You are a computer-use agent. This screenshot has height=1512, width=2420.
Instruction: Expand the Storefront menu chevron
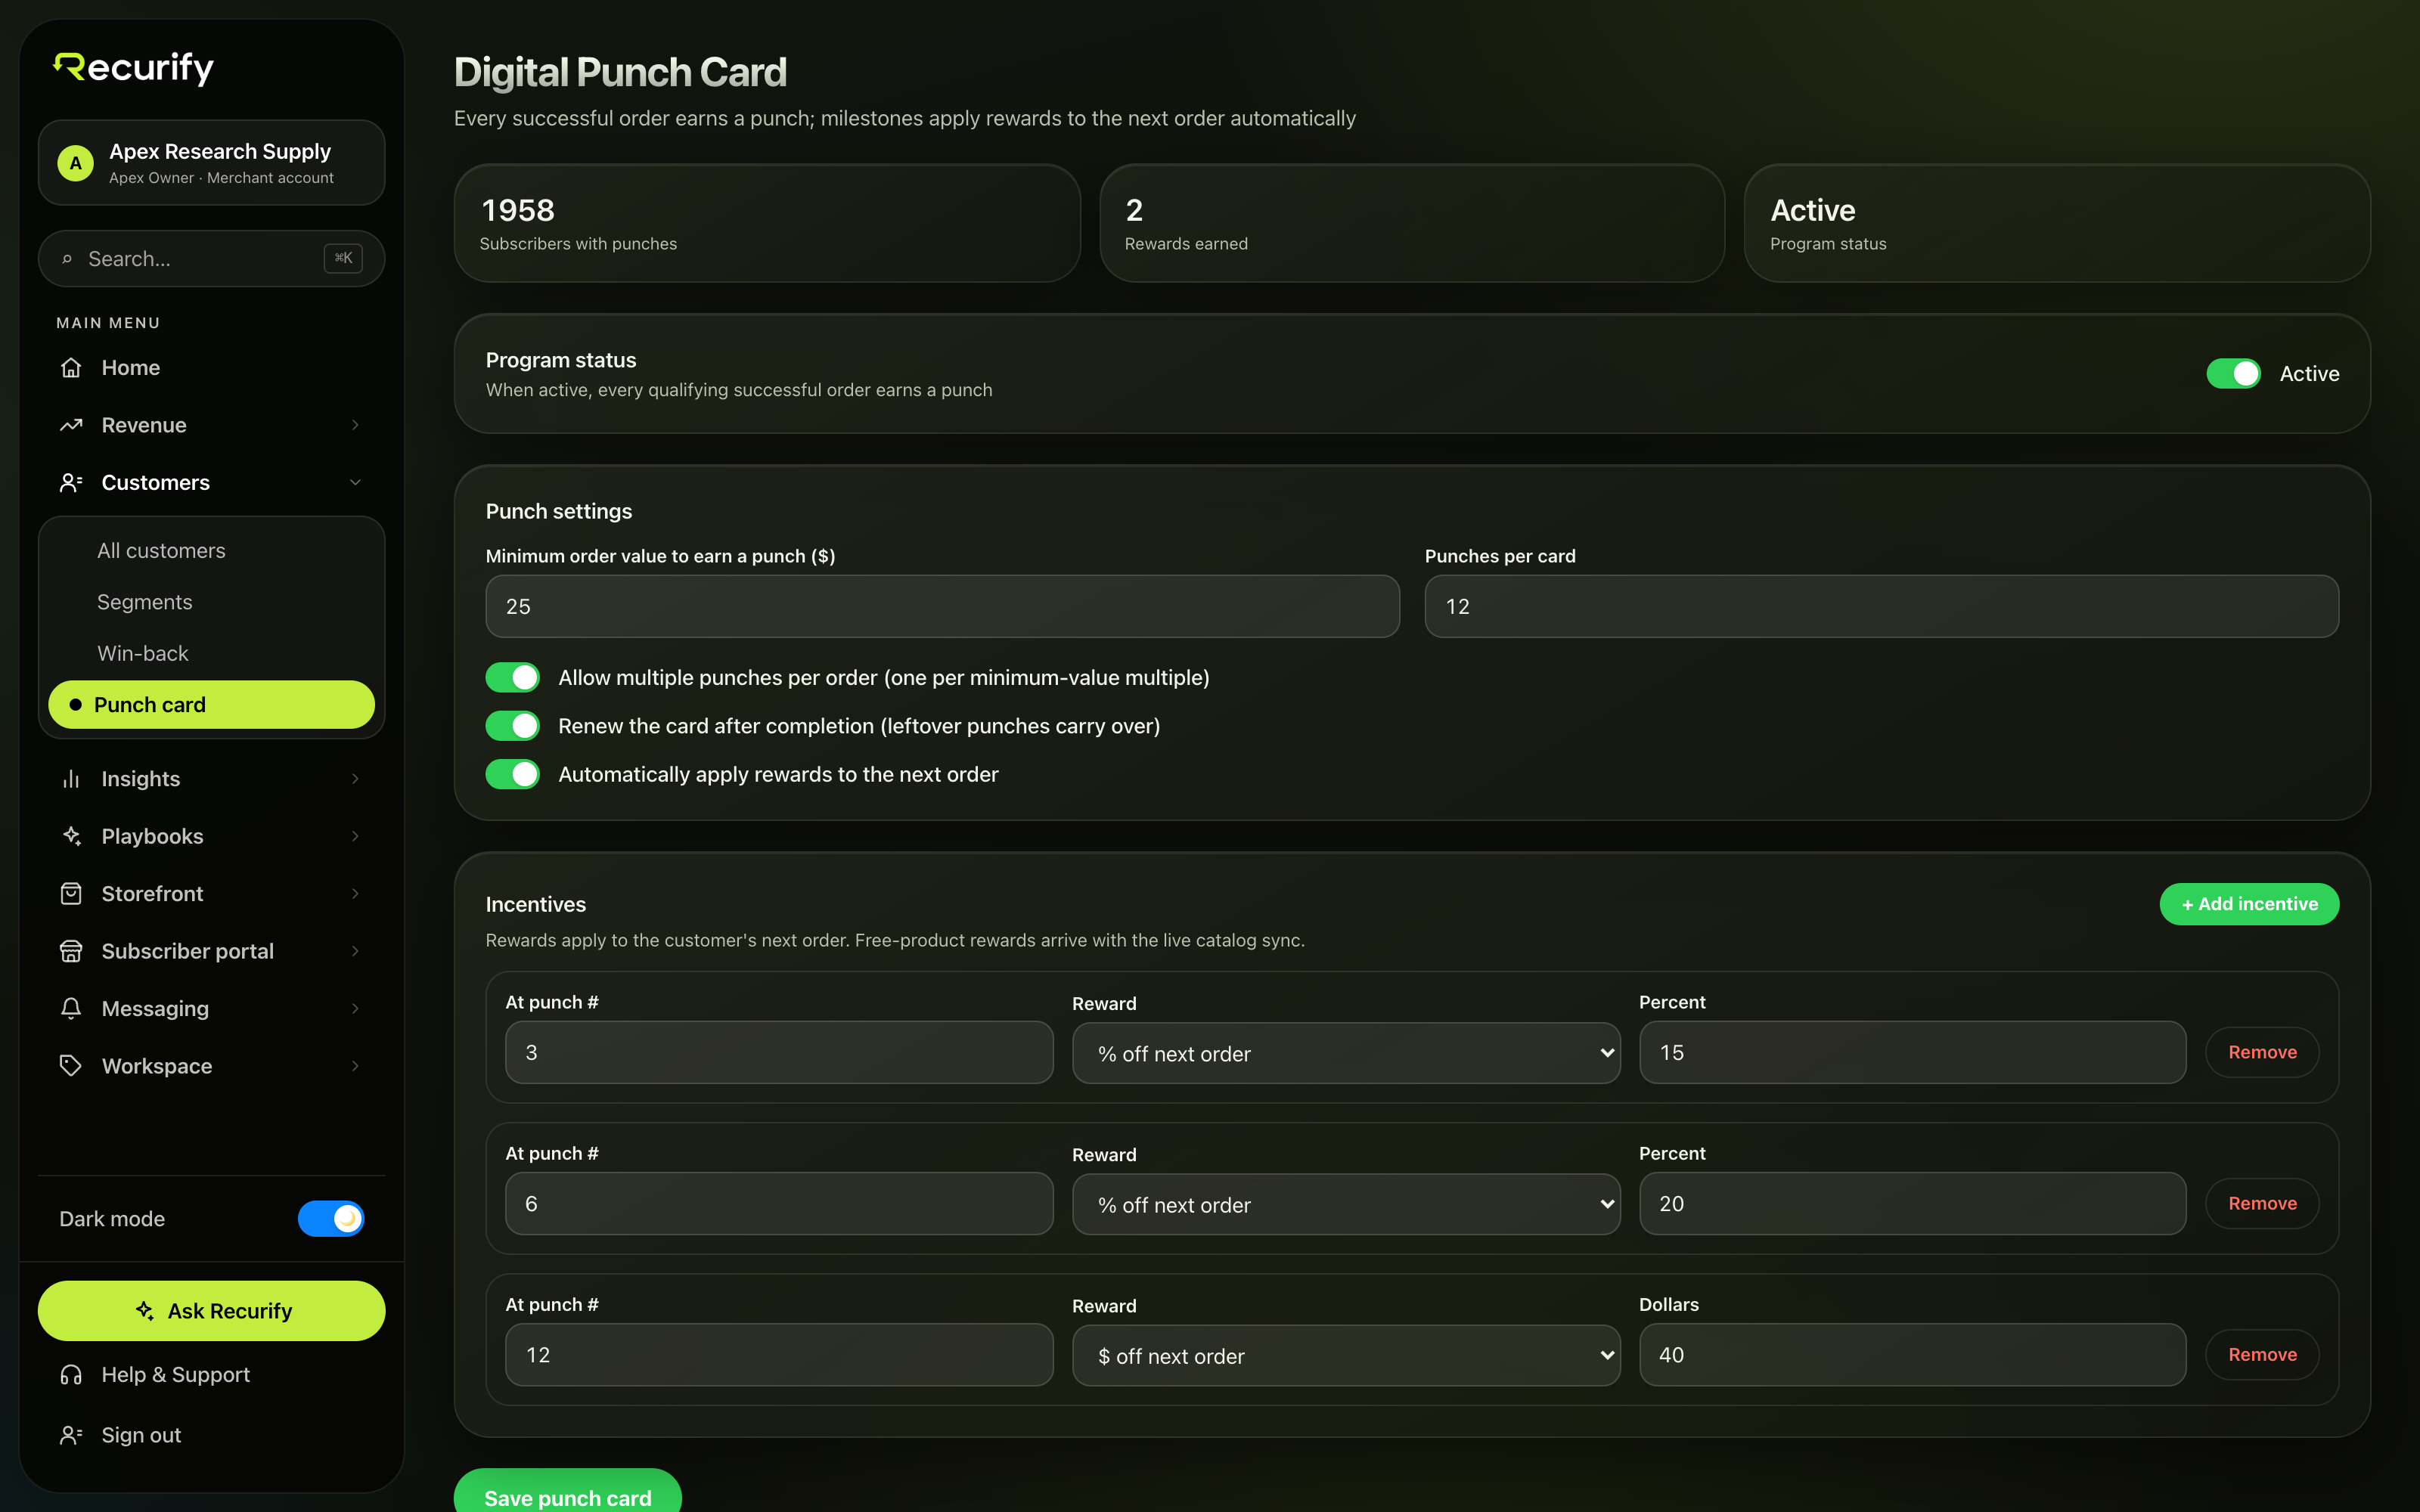[355, 894]
